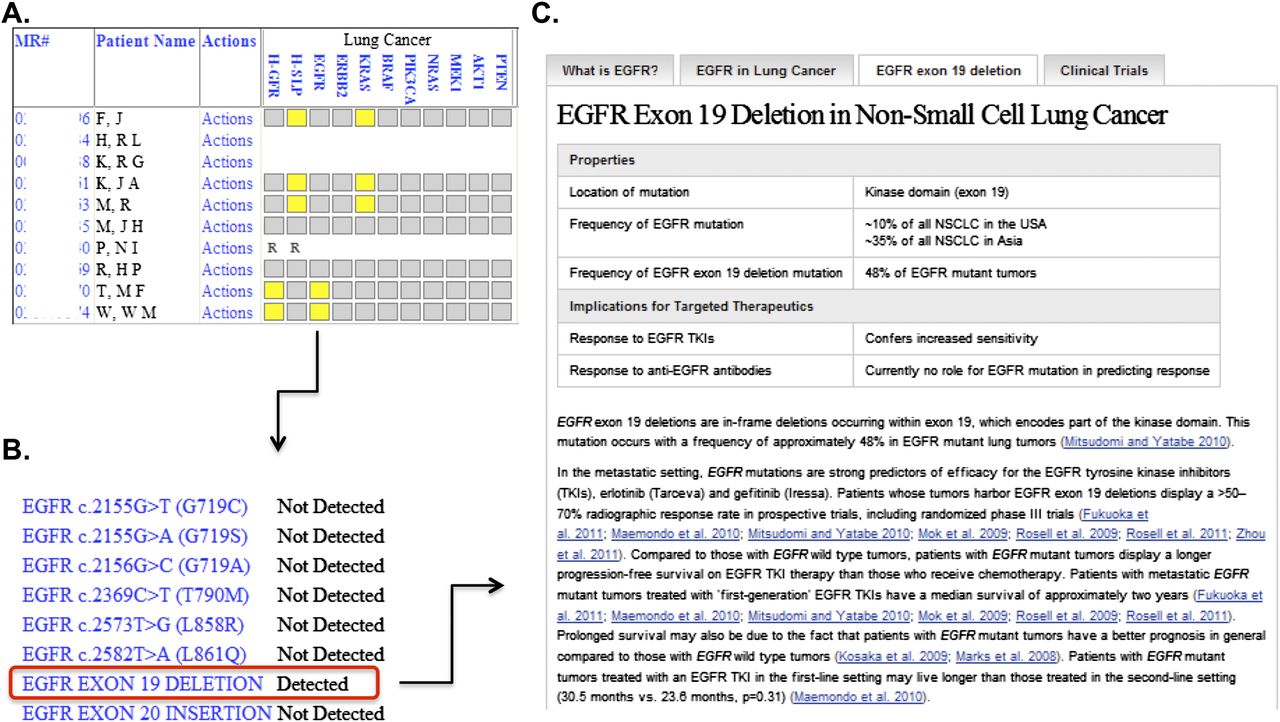Viewport: 1280px width, 722px height.
Task: Open the Clinical Trials tab
Action: [x=1104, y=70]
